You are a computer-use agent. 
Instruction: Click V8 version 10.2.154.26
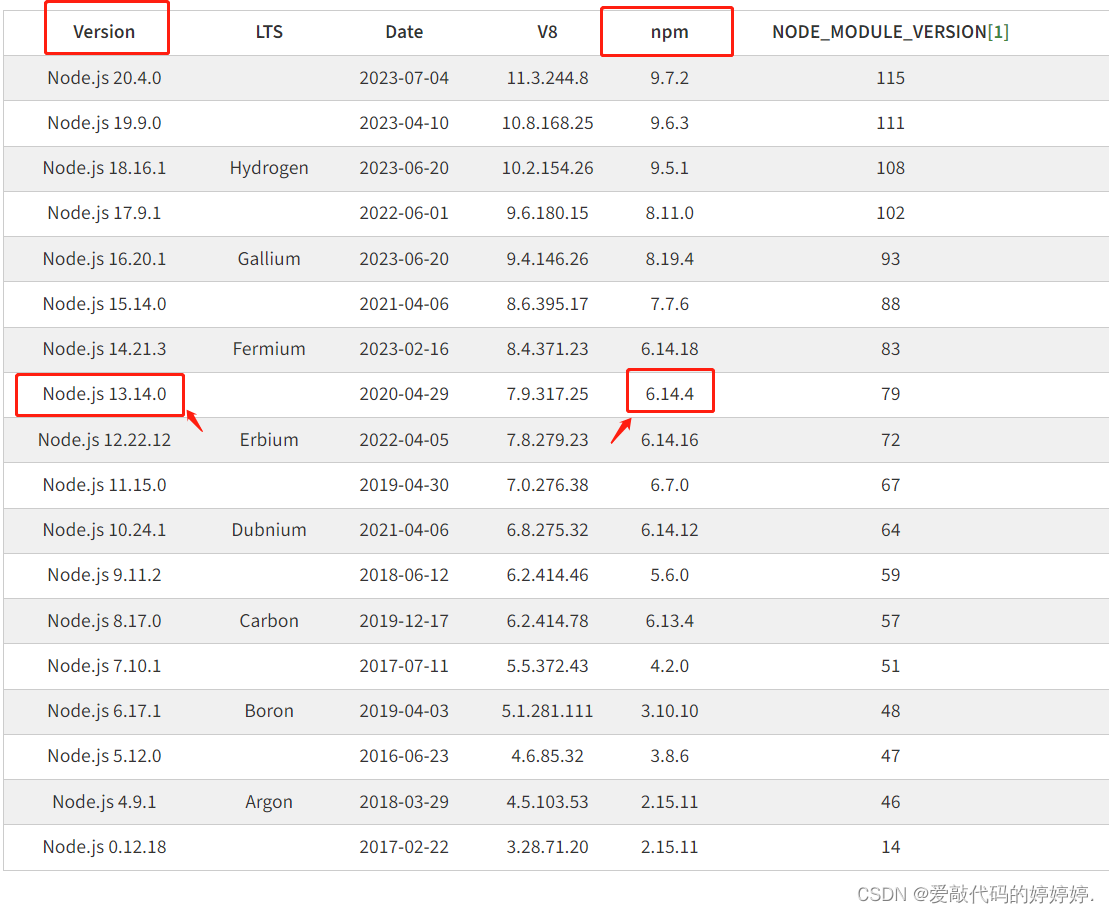coord(547,168)
